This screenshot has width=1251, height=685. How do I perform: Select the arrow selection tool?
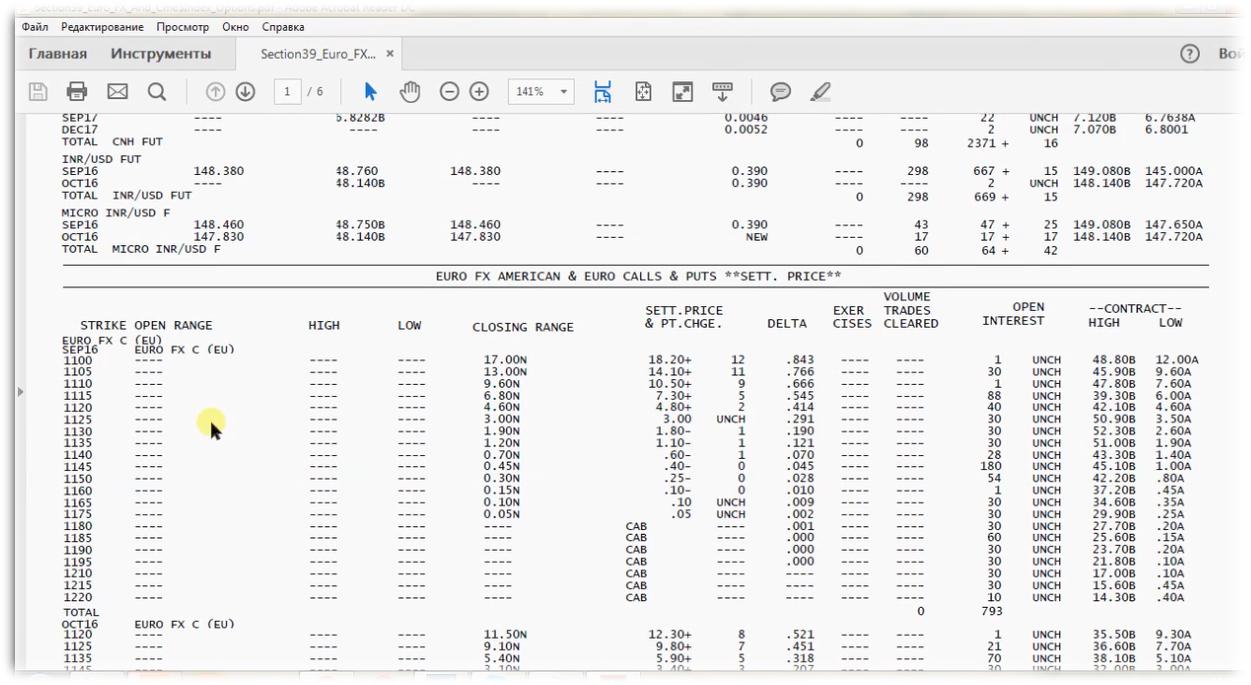370,92
